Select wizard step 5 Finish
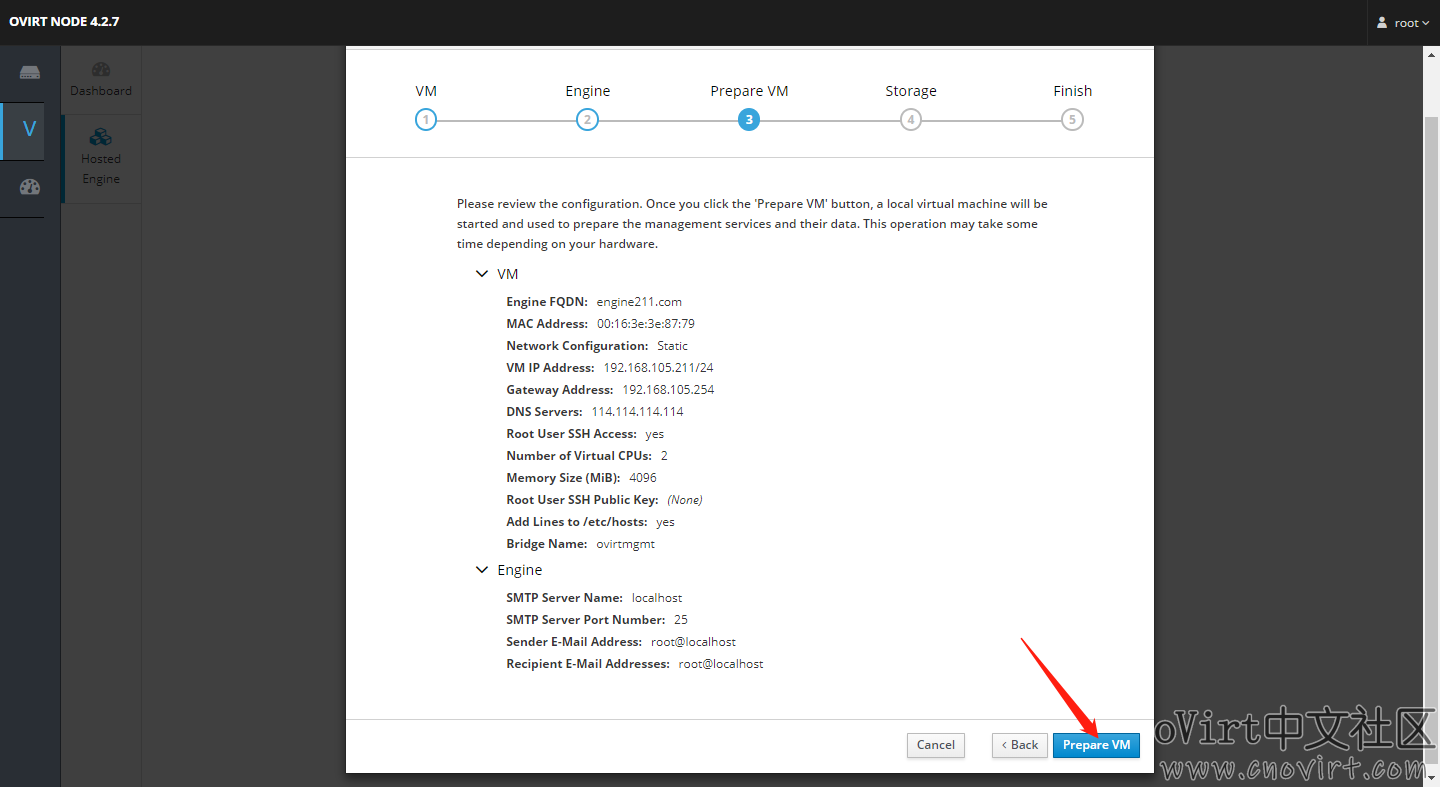Viewport: 1440px width, 787px height. tap(1072, 119)
